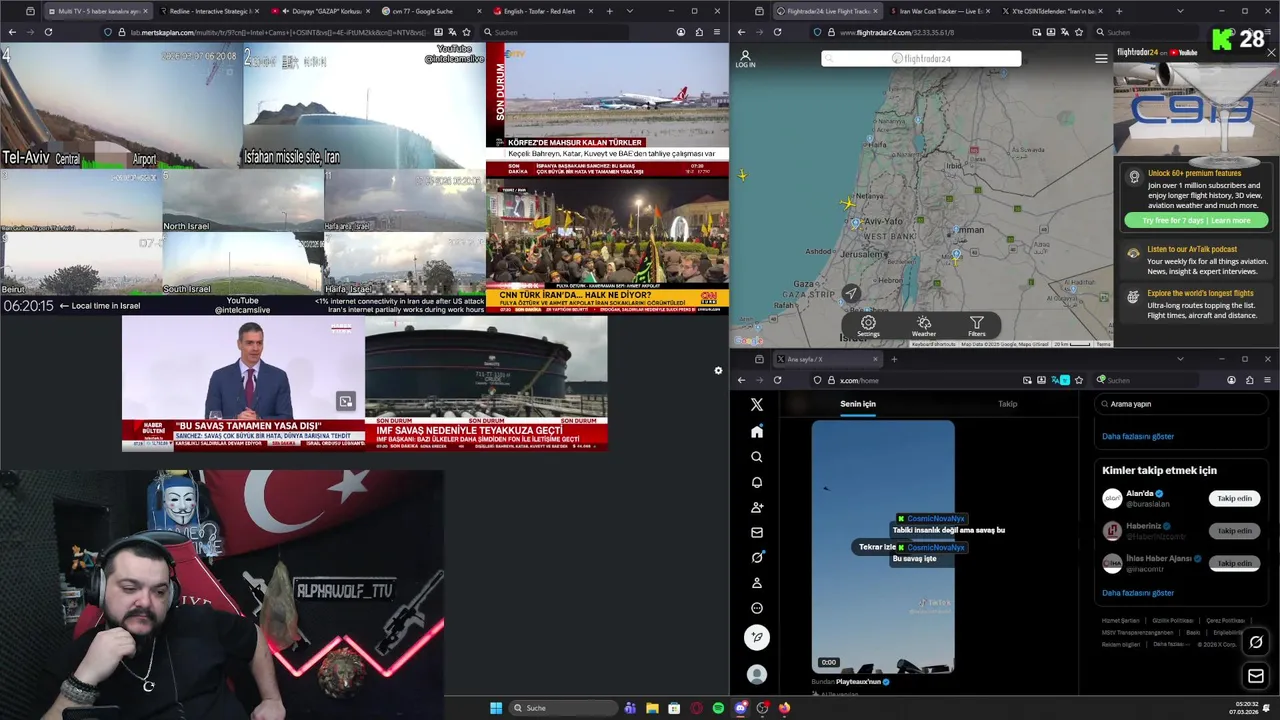This screenshot has width=1280, height=720.
Task: Click Flightradar24 locate-me arrow icon
Action: [851, 293]
